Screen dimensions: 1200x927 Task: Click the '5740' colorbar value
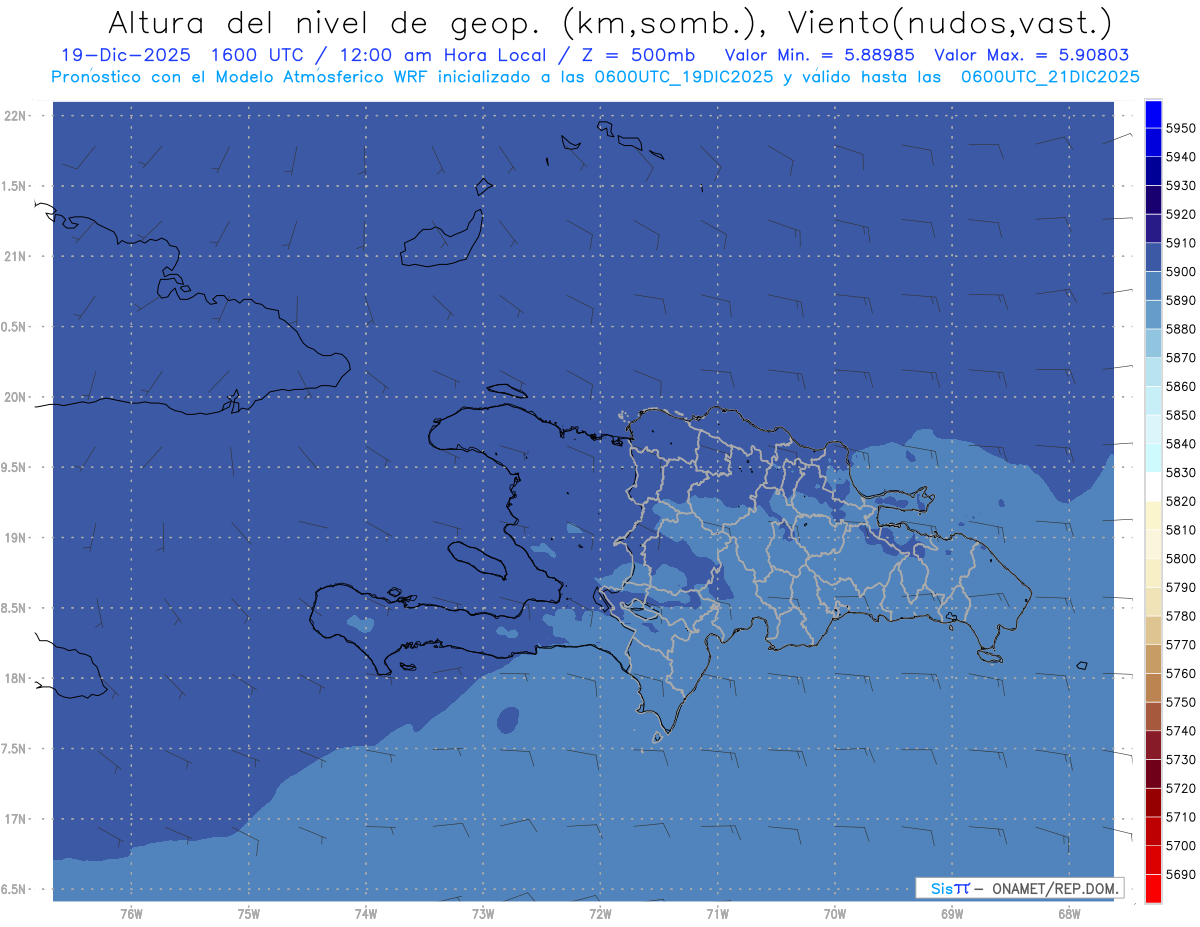pyautogui.click(x=1180, y=731)
